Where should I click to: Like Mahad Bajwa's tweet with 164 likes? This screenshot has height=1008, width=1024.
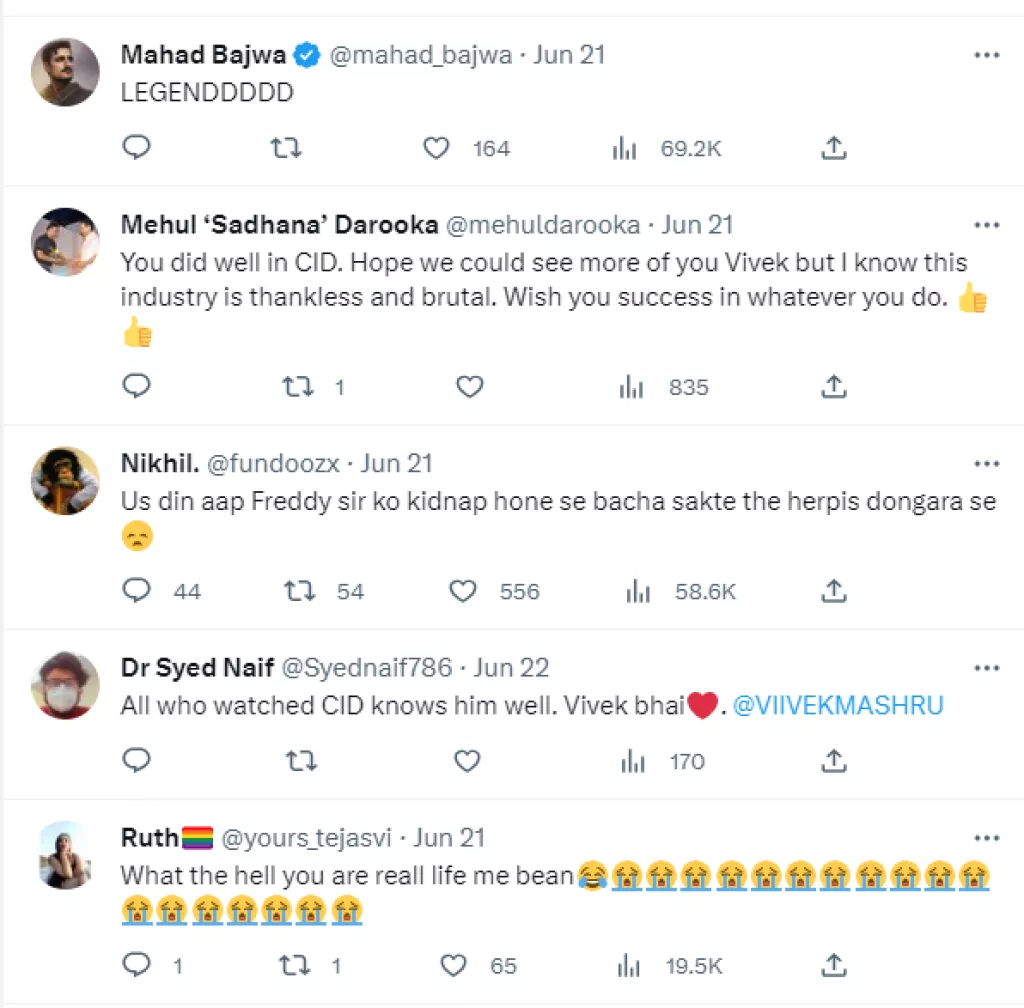(437, 148)
